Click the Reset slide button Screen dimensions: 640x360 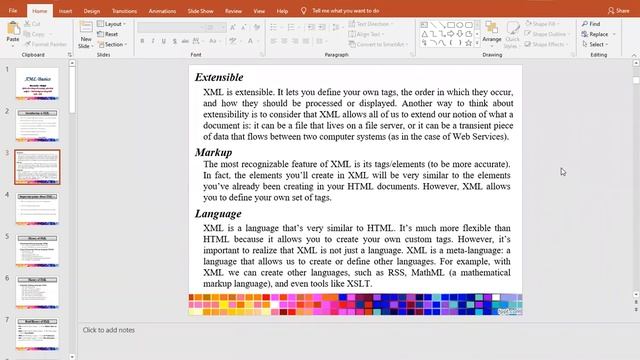pyautogui.click(x=108, y=34)
